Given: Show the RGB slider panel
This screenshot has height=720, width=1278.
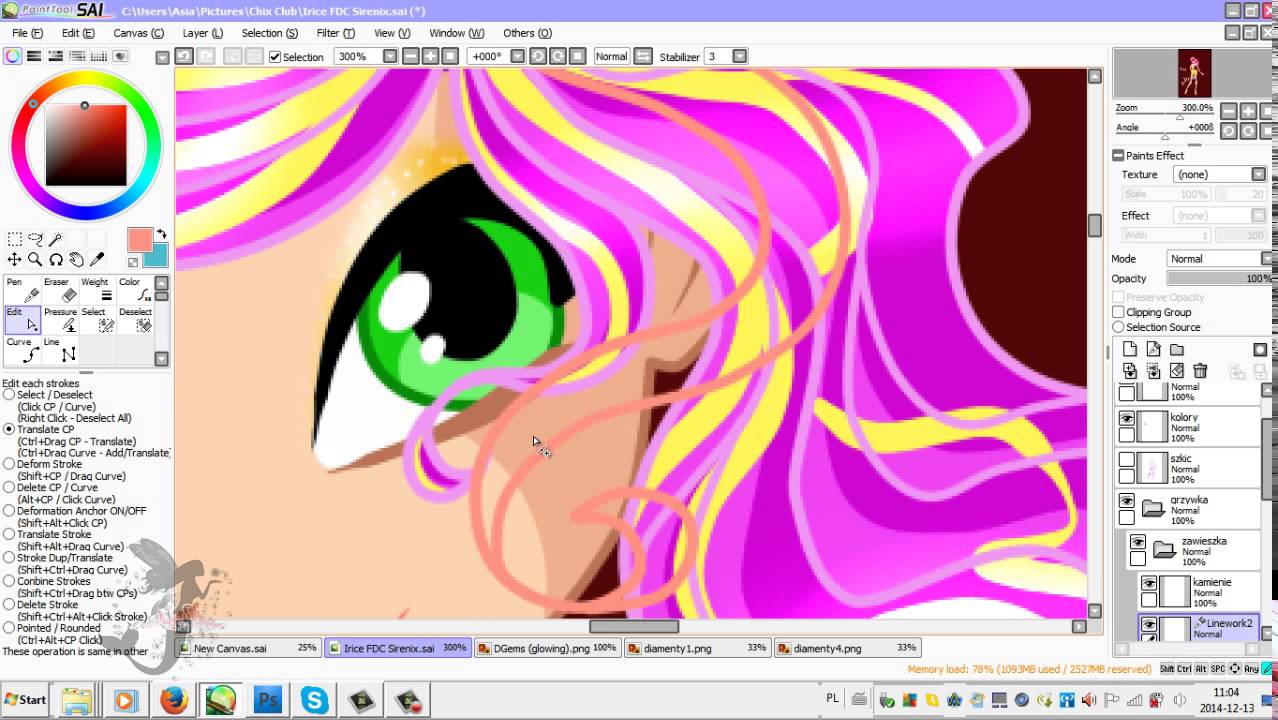Looking at the screenshot, I should pyautogui.click(x=34, y=56).
